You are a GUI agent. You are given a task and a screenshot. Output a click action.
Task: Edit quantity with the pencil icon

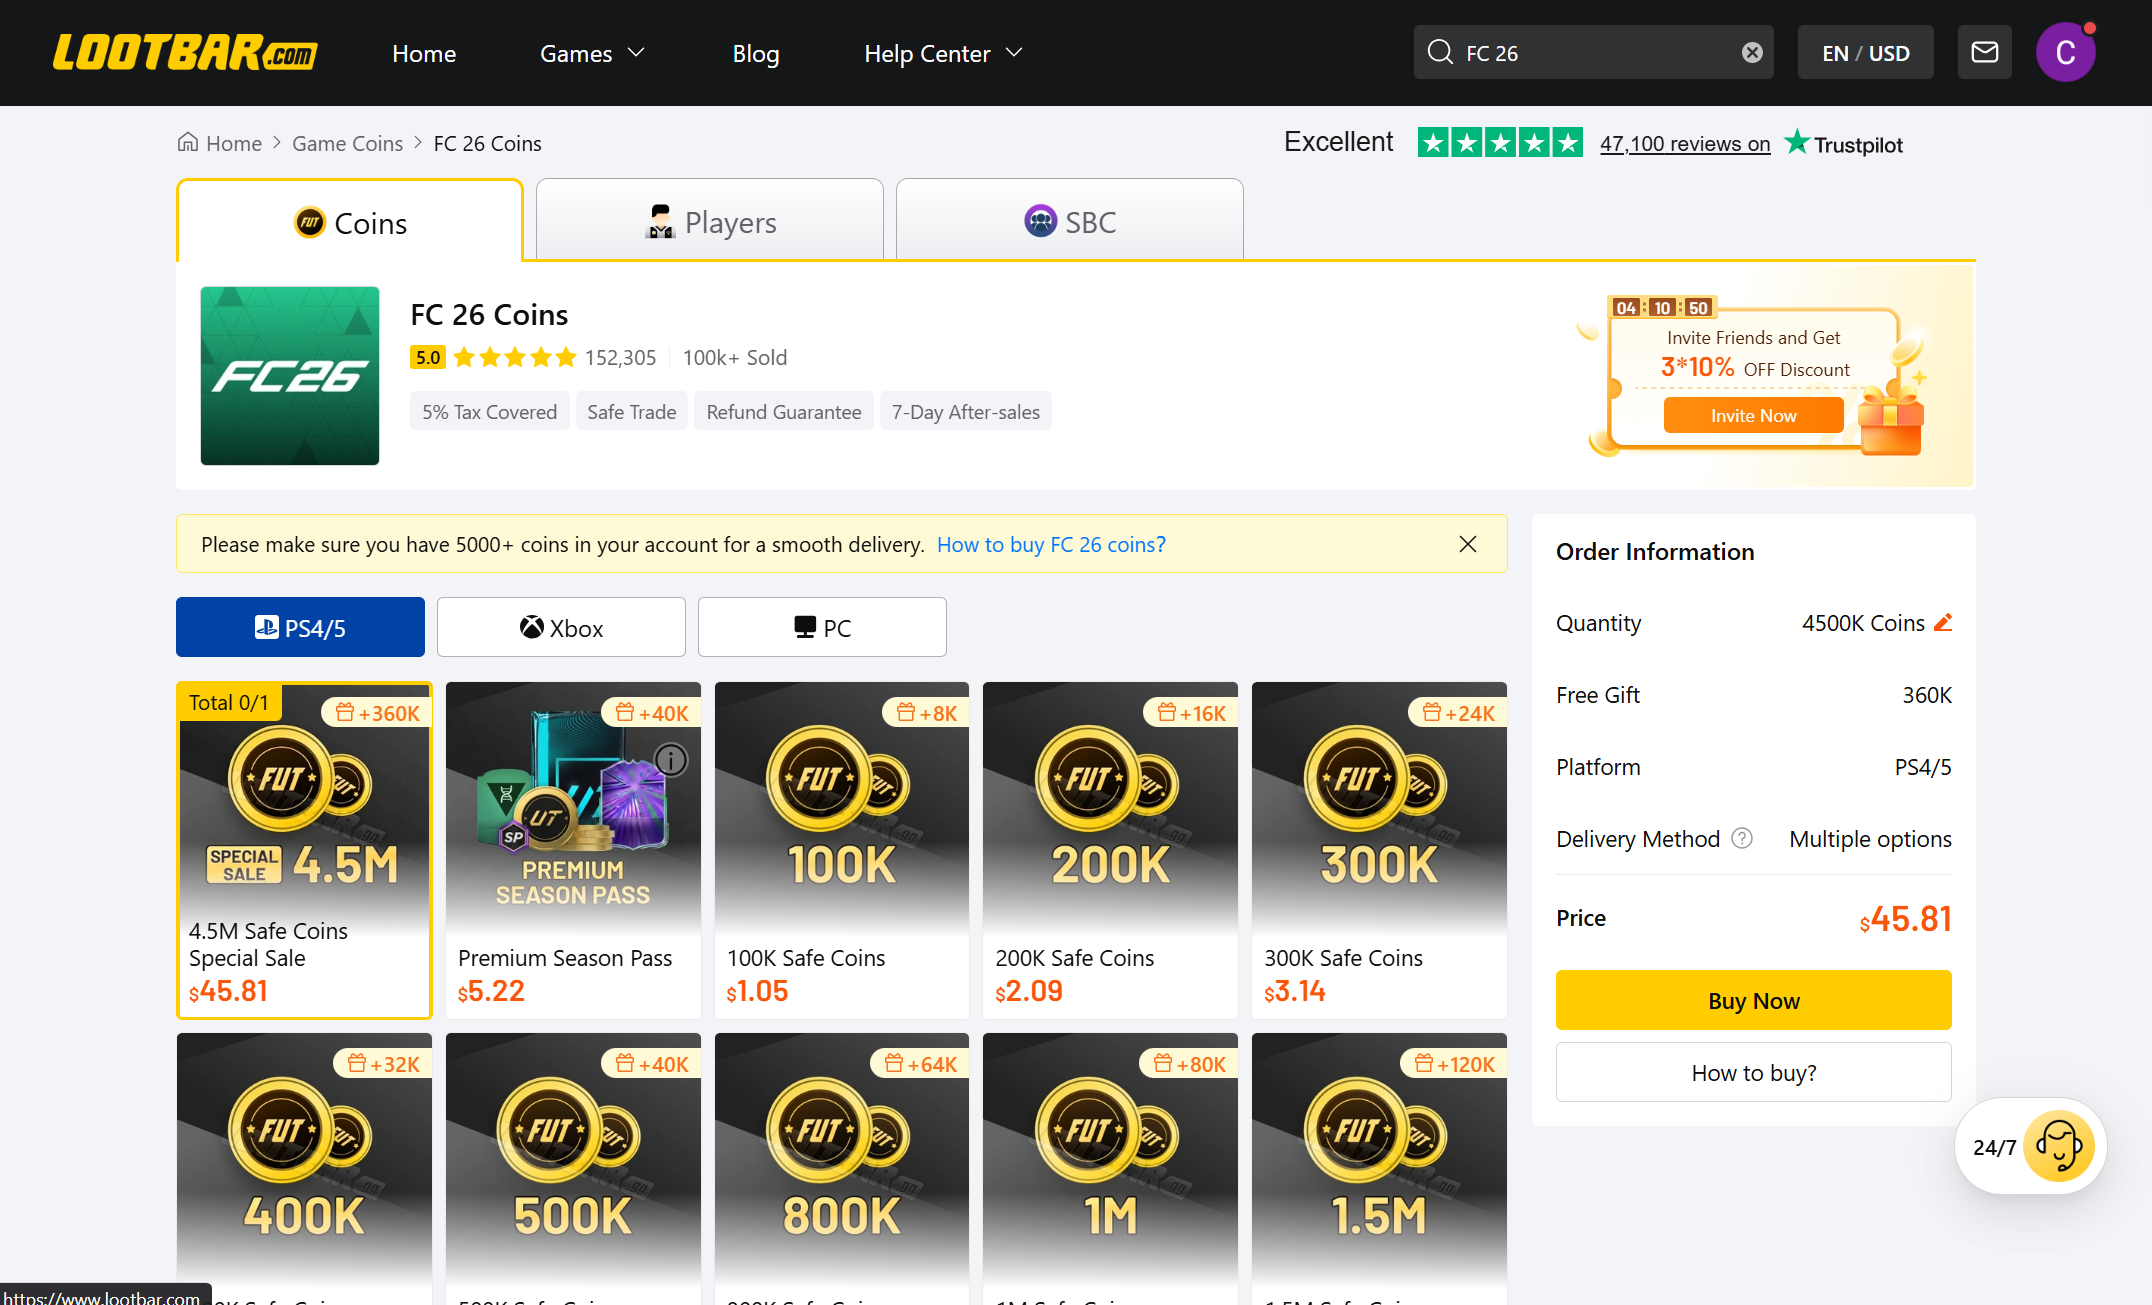tap(1943, 622)
